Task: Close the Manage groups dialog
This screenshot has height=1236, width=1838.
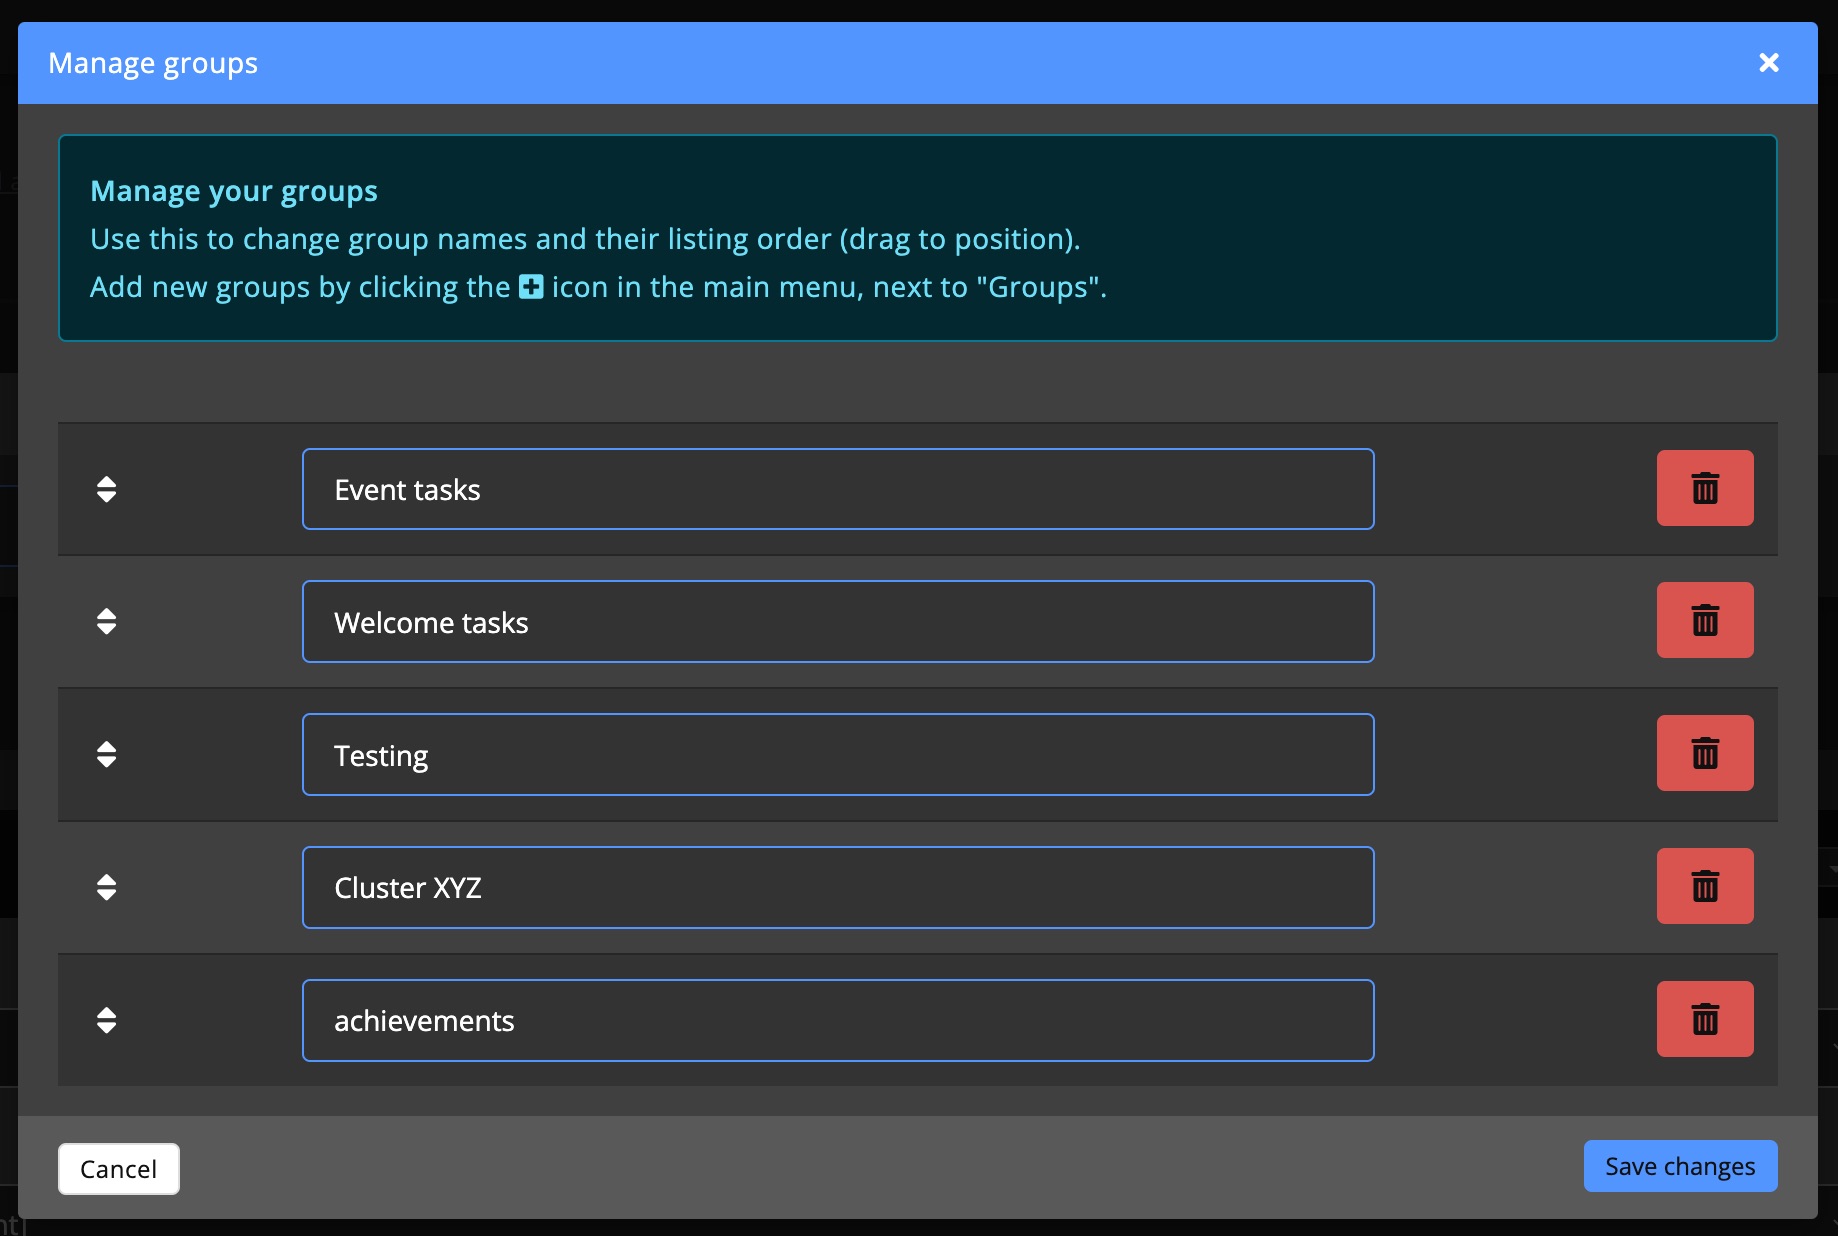Action: tap(1769, 62)
